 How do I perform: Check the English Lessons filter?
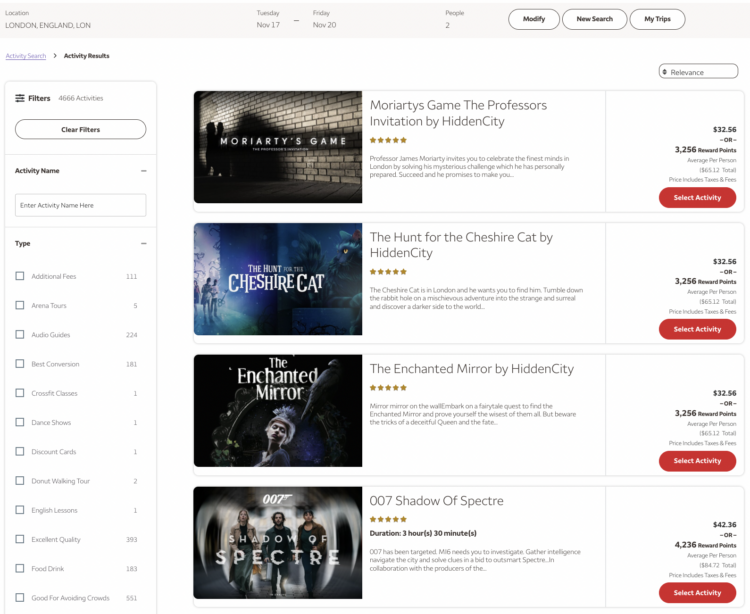(20, 510)
